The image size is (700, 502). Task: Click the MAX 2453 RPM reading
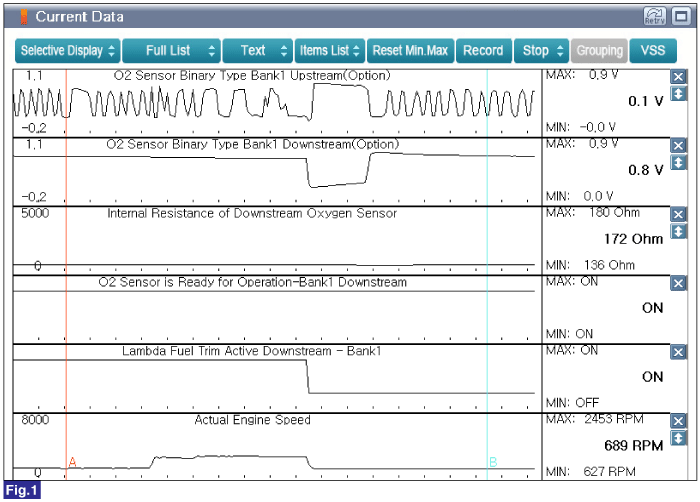point(595,419)
